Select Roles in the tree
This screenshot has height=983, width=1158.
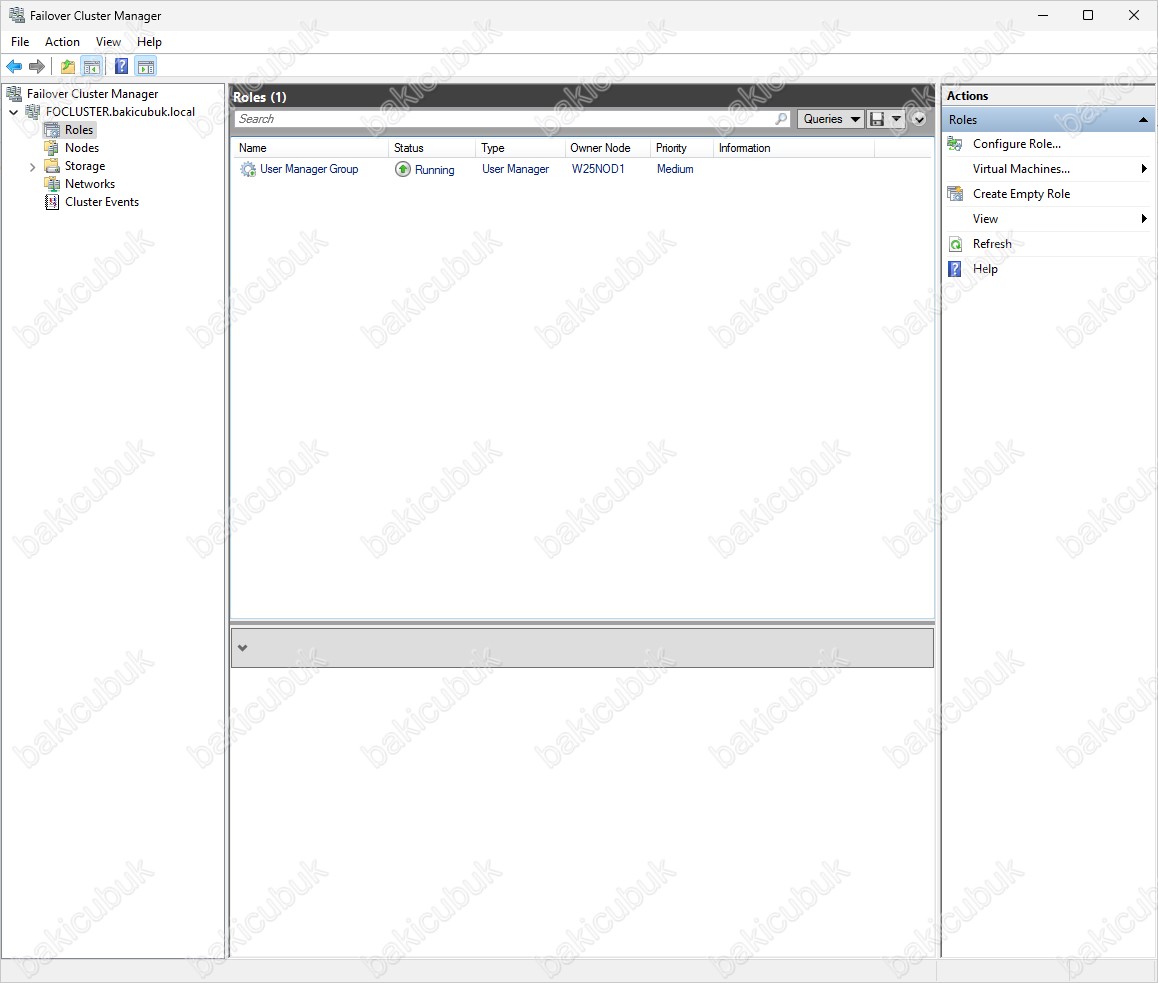click(79, 129)
